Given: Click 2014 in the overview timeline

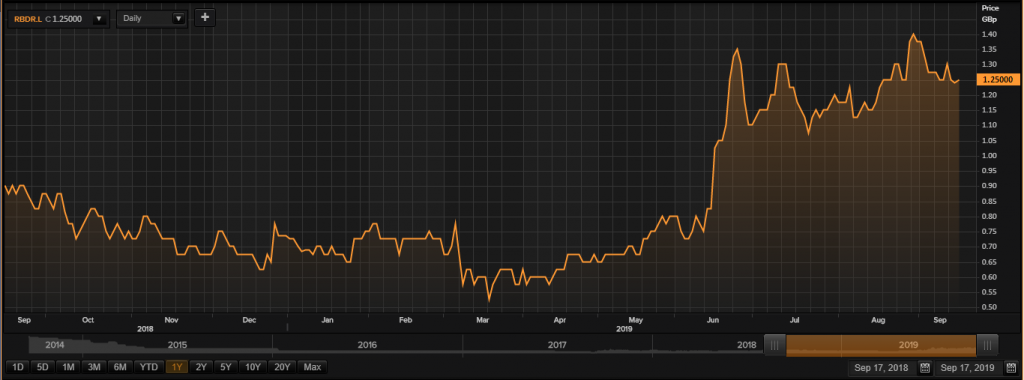Looking at the screenshot, I should tap(55, 345).
